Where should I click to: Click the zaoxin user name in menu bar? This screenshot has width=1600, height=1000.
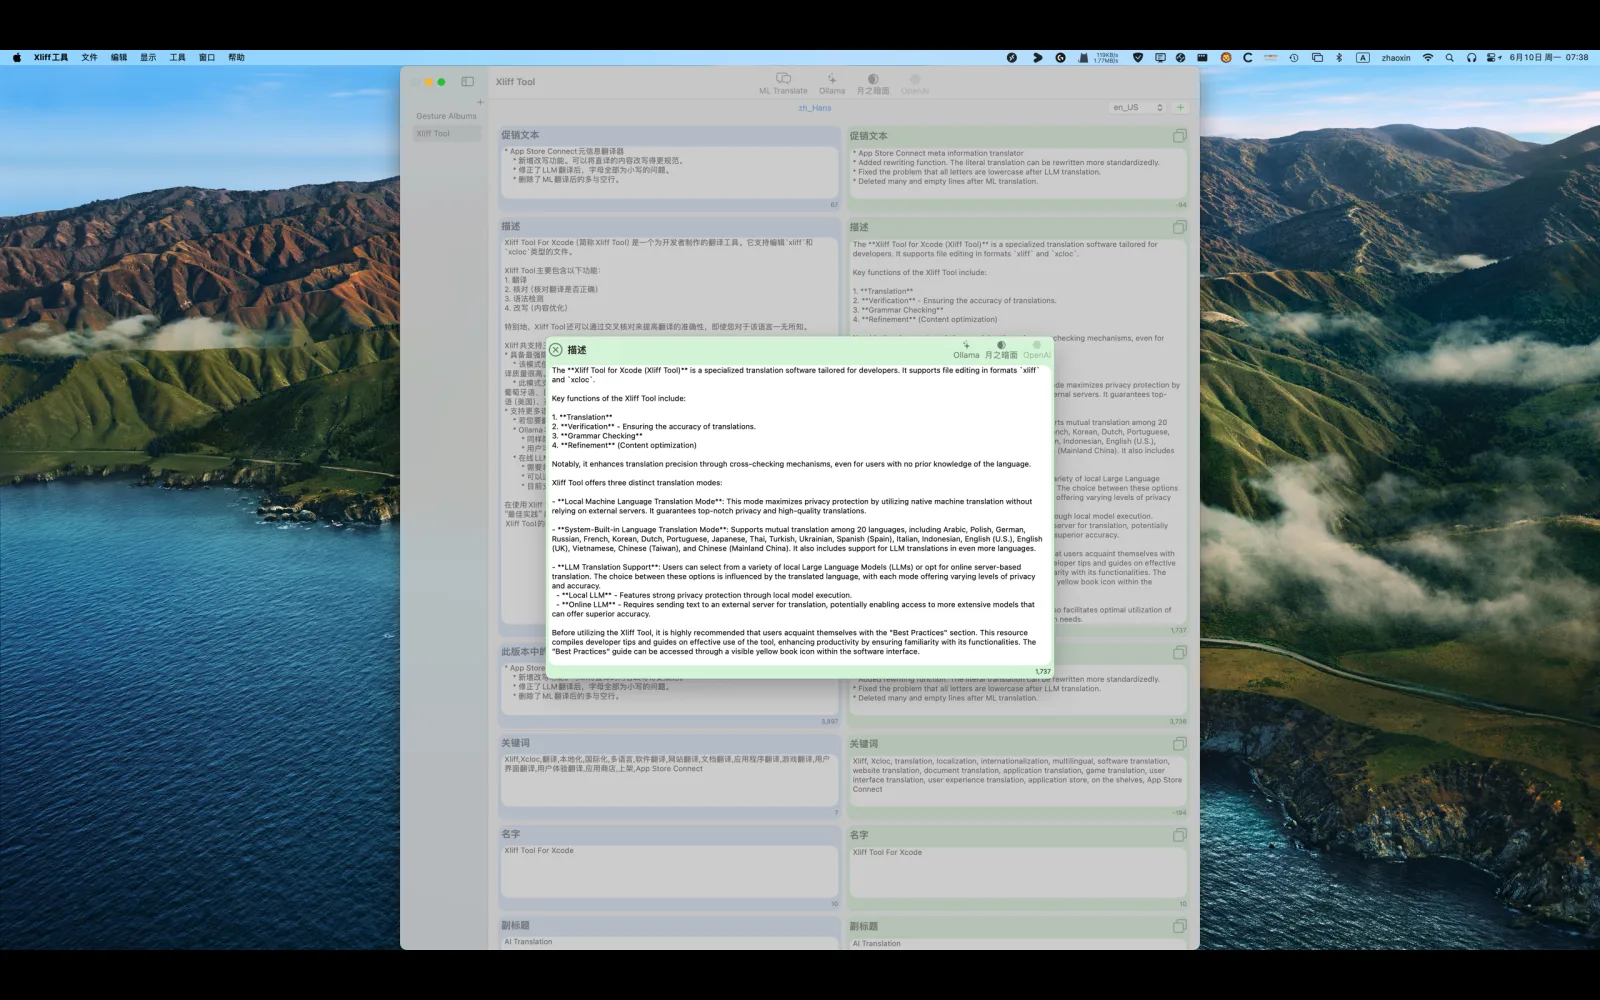[x=1396, y=58]
